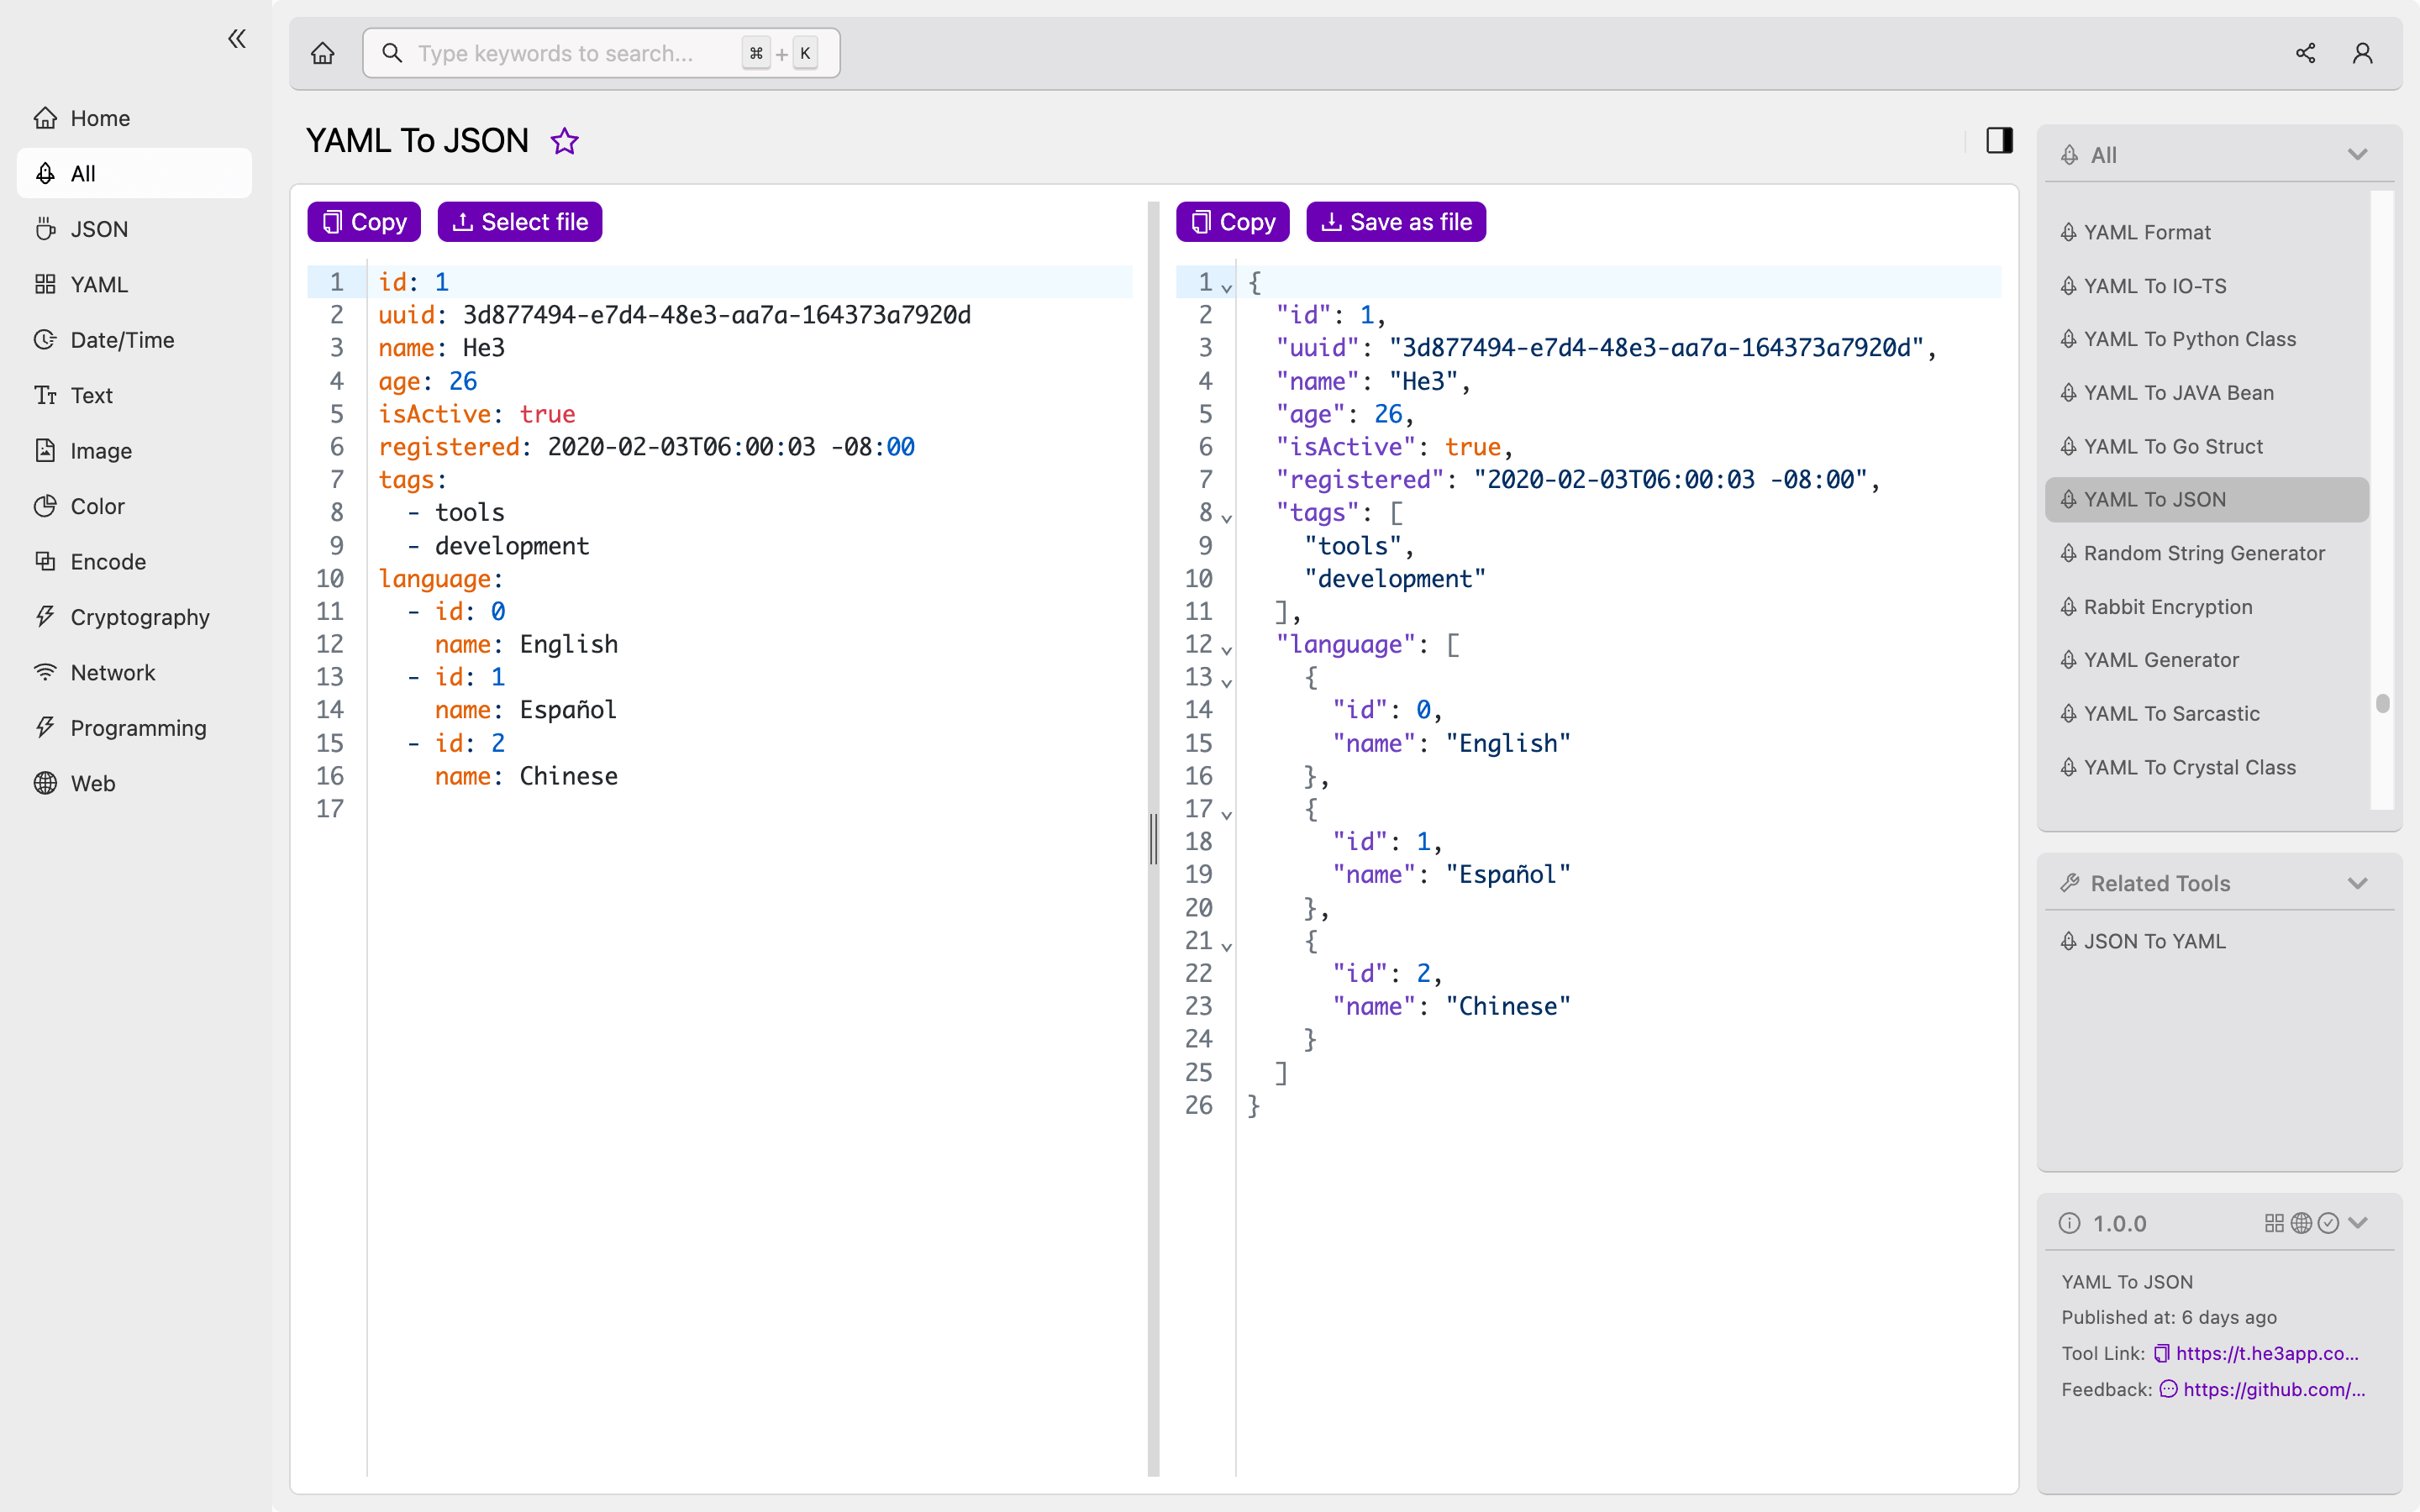Click the search input field
This screenshot has width=2420, height=1512.
point(599,54)
